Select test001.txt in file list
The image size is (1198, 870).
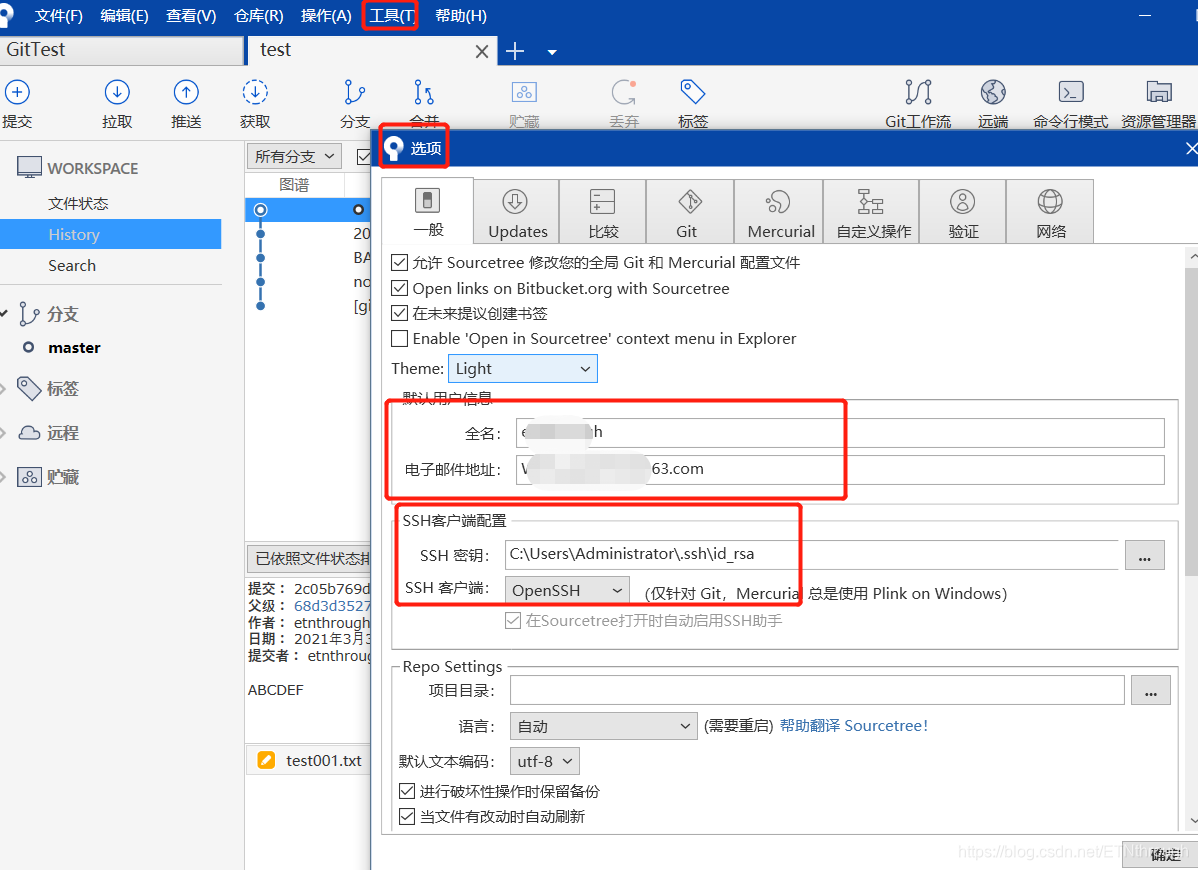point(324,761)
